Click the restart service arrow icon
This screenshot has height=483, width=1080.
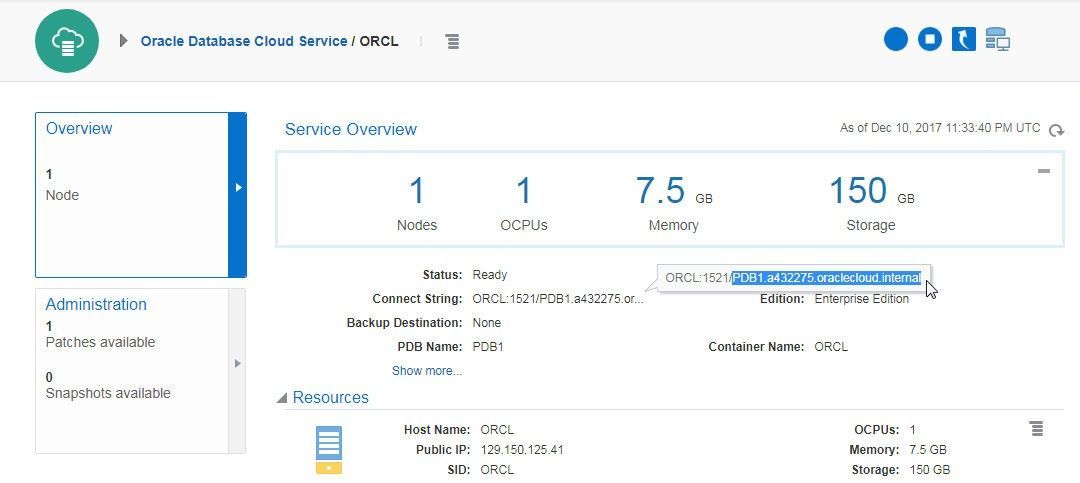(x=964, y=39)
